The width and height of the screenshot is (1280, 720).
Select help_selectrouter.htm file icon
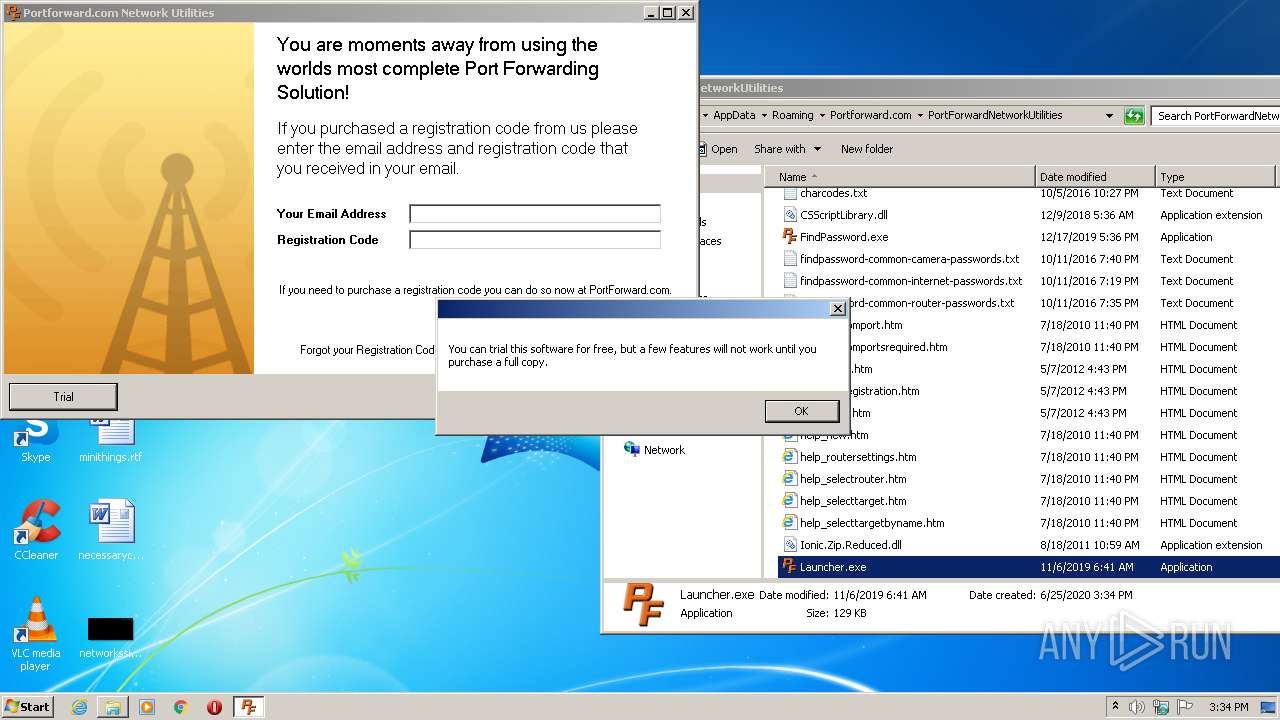click(x=789, y=479)
